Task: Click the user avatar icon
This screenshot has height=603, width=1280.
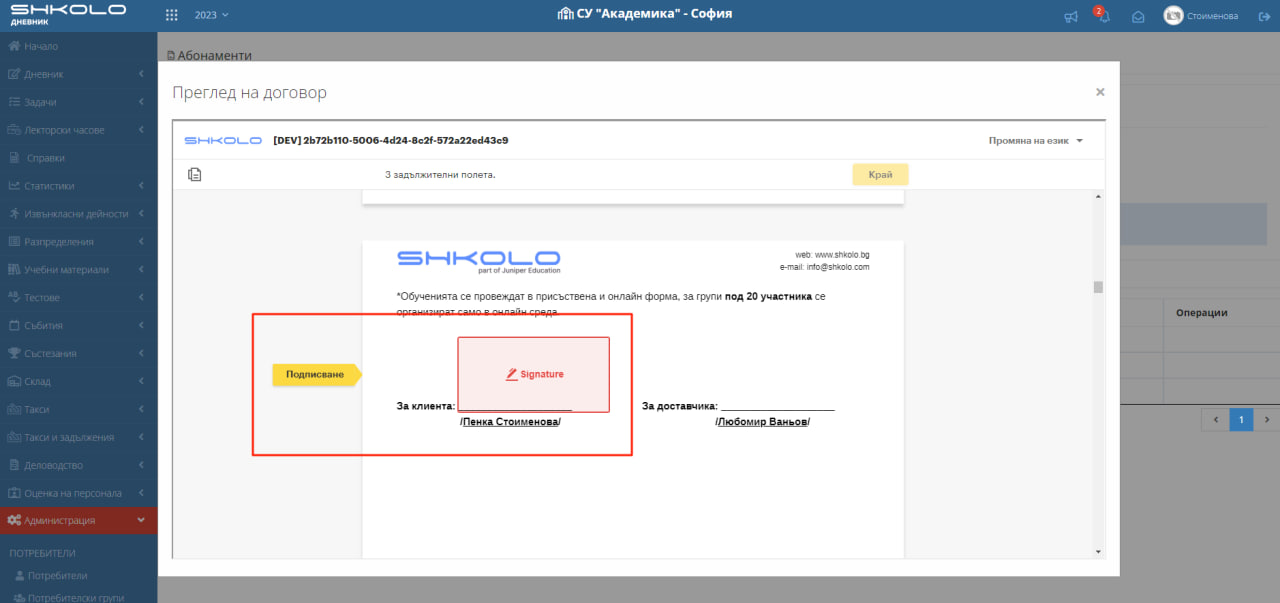Action: [x=1173, y=15]
